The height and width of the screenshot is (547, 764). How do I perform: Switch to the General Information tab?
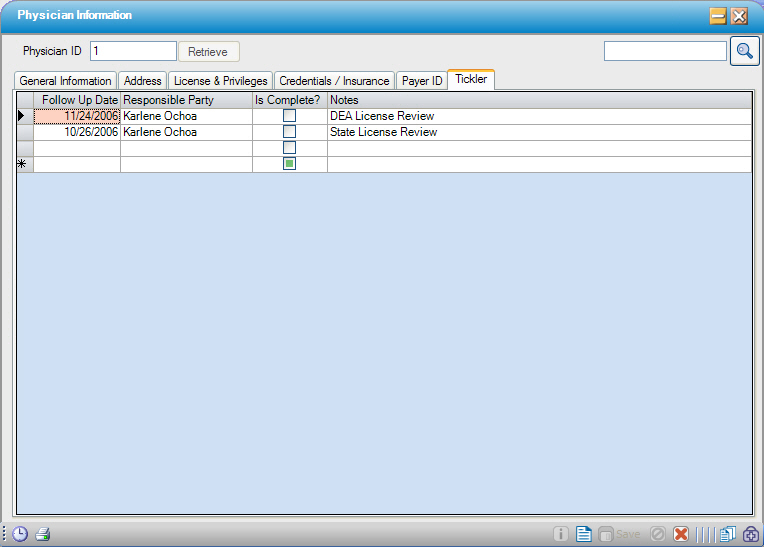65,81
